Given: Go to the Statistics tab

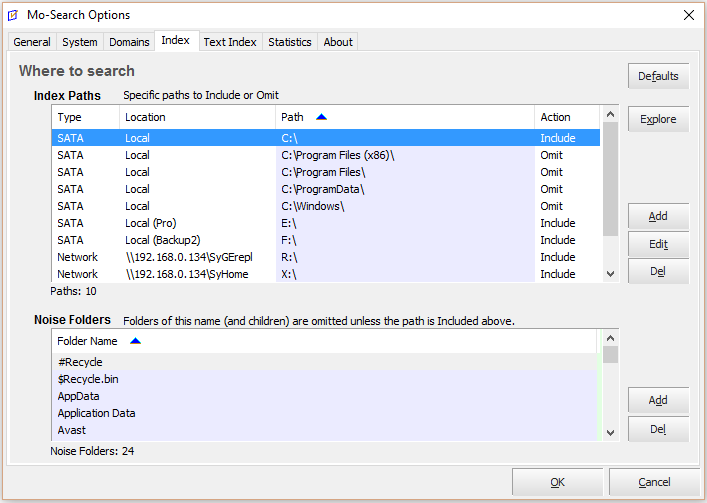Looking at the screenshot, I should tap(290, 42).
